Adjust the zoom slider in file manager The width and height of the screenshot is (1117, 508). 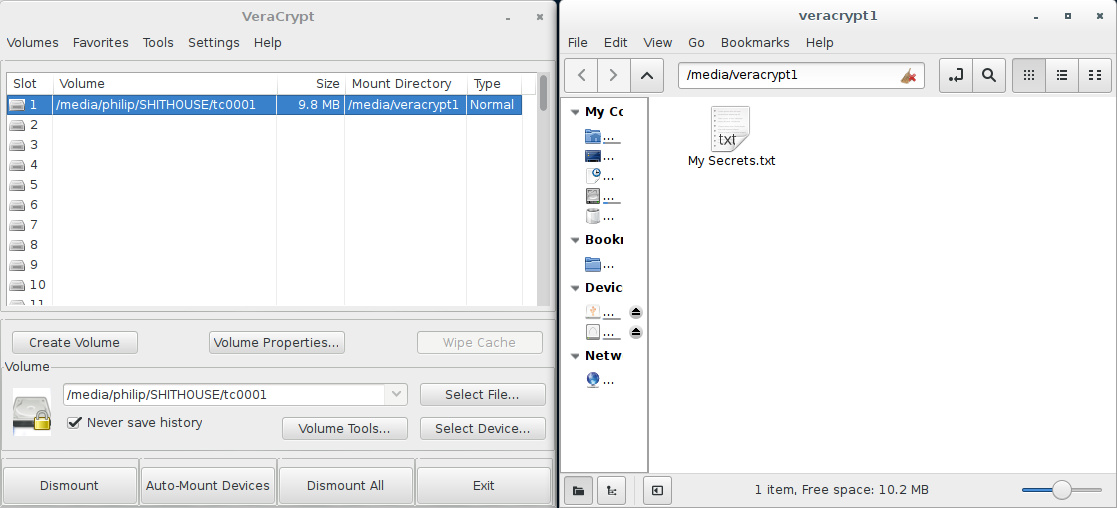[1061, 490]
